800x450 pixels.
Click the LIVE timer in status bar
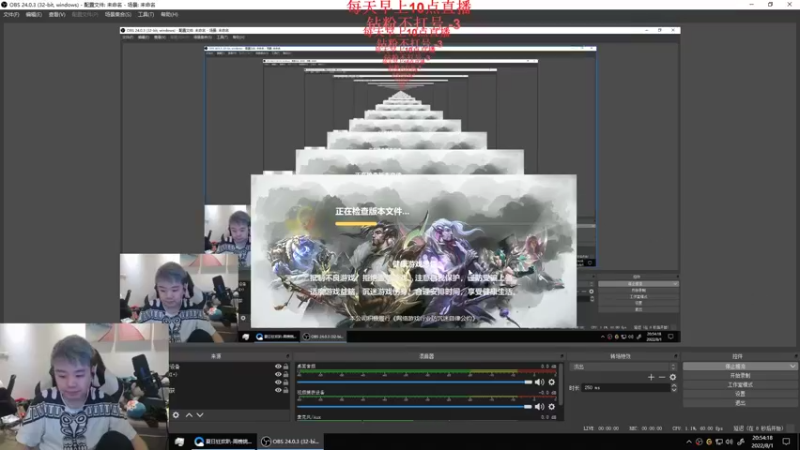tap(601, 429)
